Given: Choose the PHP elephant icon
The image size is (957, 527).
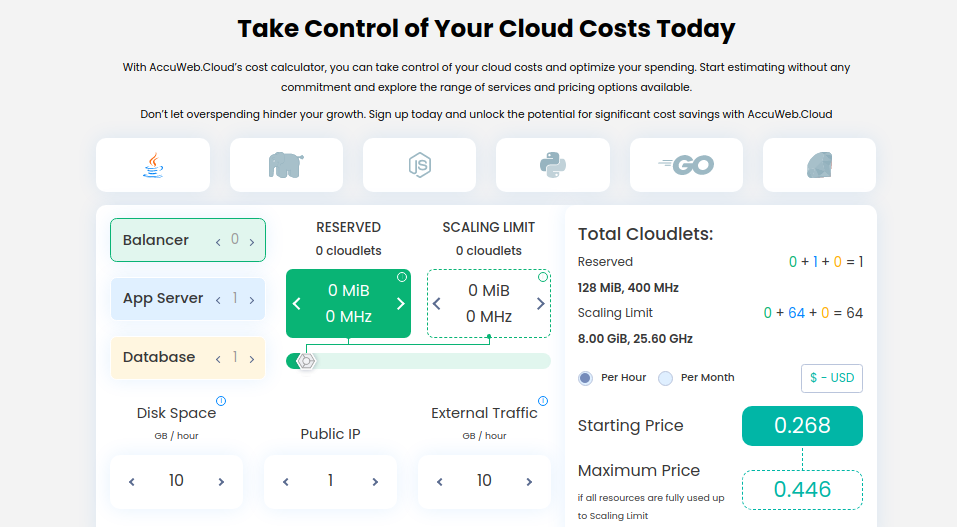Looking at the screenshot, I should (286, 165).
